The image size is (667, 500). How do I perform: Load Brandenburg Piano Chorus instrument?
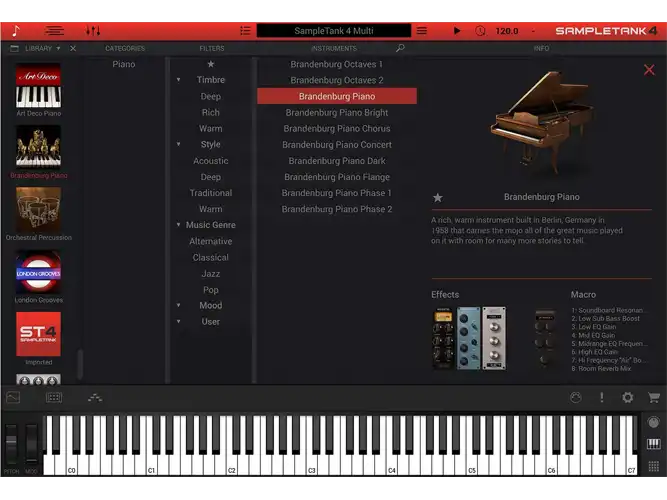pos(336,129)
